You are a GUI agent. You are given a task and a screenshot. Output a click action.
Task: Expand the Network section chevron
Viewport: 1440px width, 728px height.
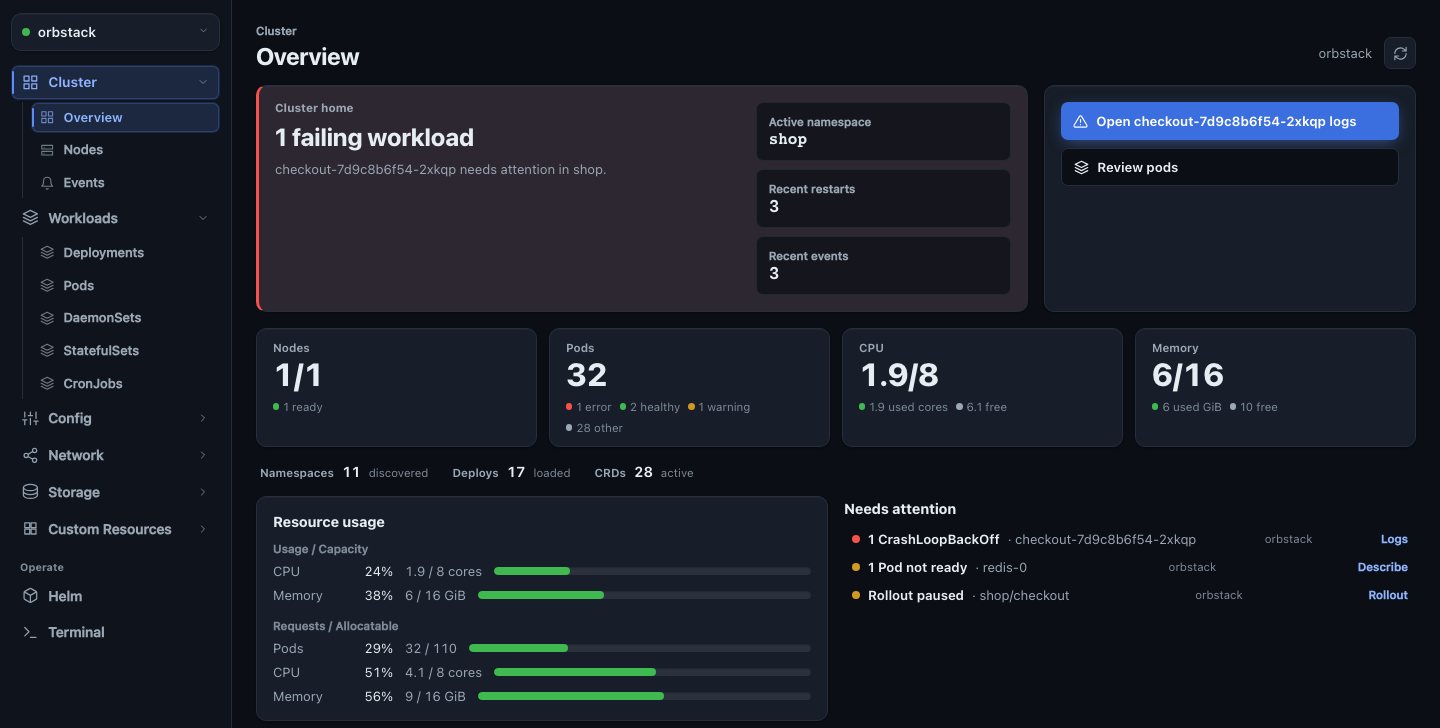point(203,455)
